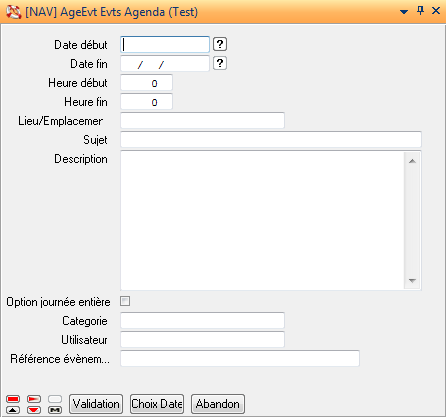Focus the Lieu/Emplacement input field
The width and height of the screenshot is (446, 417).
tap(202, 121)
